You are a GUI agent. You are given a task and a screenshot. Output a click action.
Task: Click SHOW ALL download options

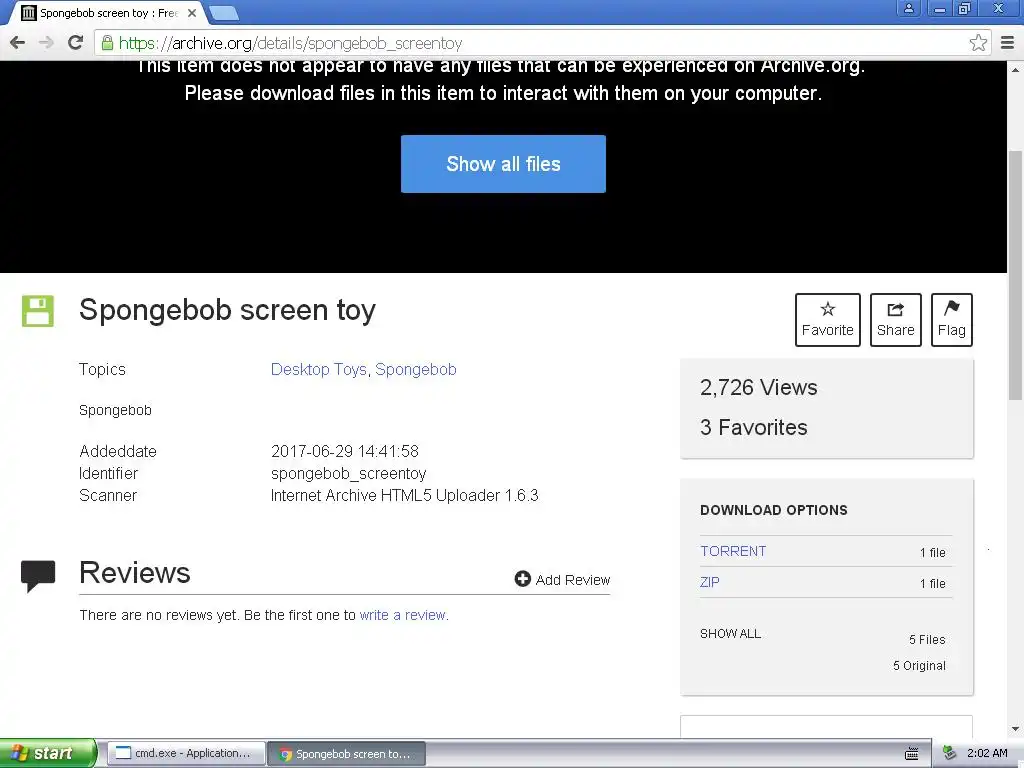coord(730,633)
